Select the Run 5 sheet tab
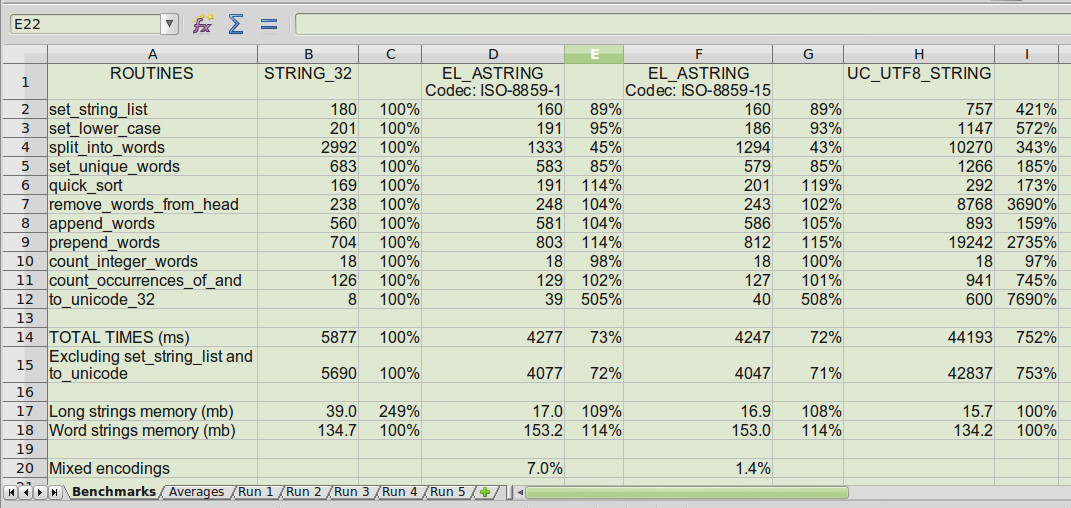1071x508 pixels. point(448,492)
